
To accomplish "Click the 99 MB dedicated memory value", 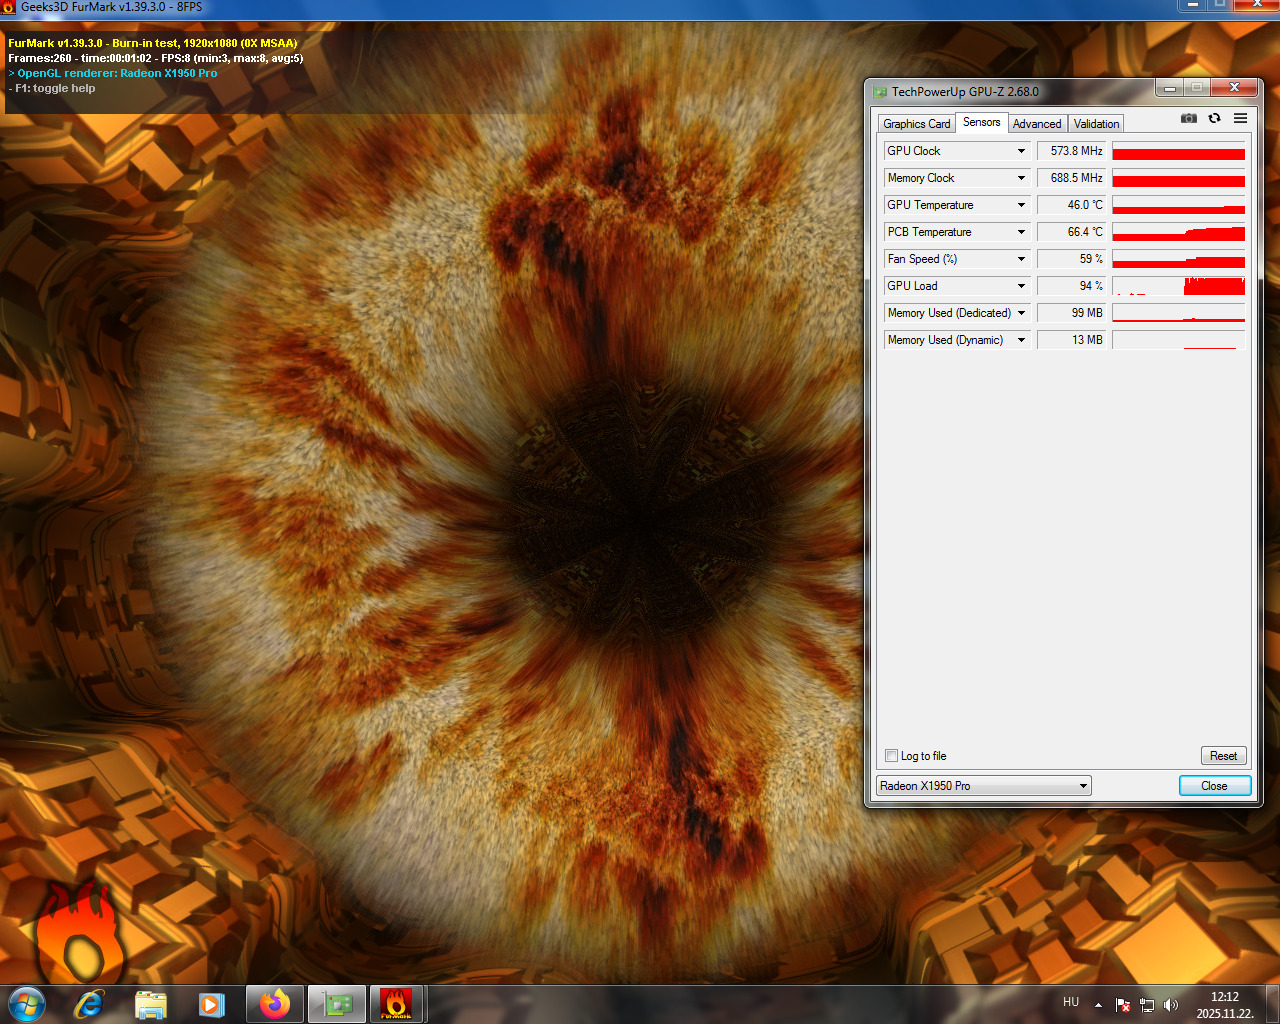I will pyautogui.click(x=1071, y=313).
